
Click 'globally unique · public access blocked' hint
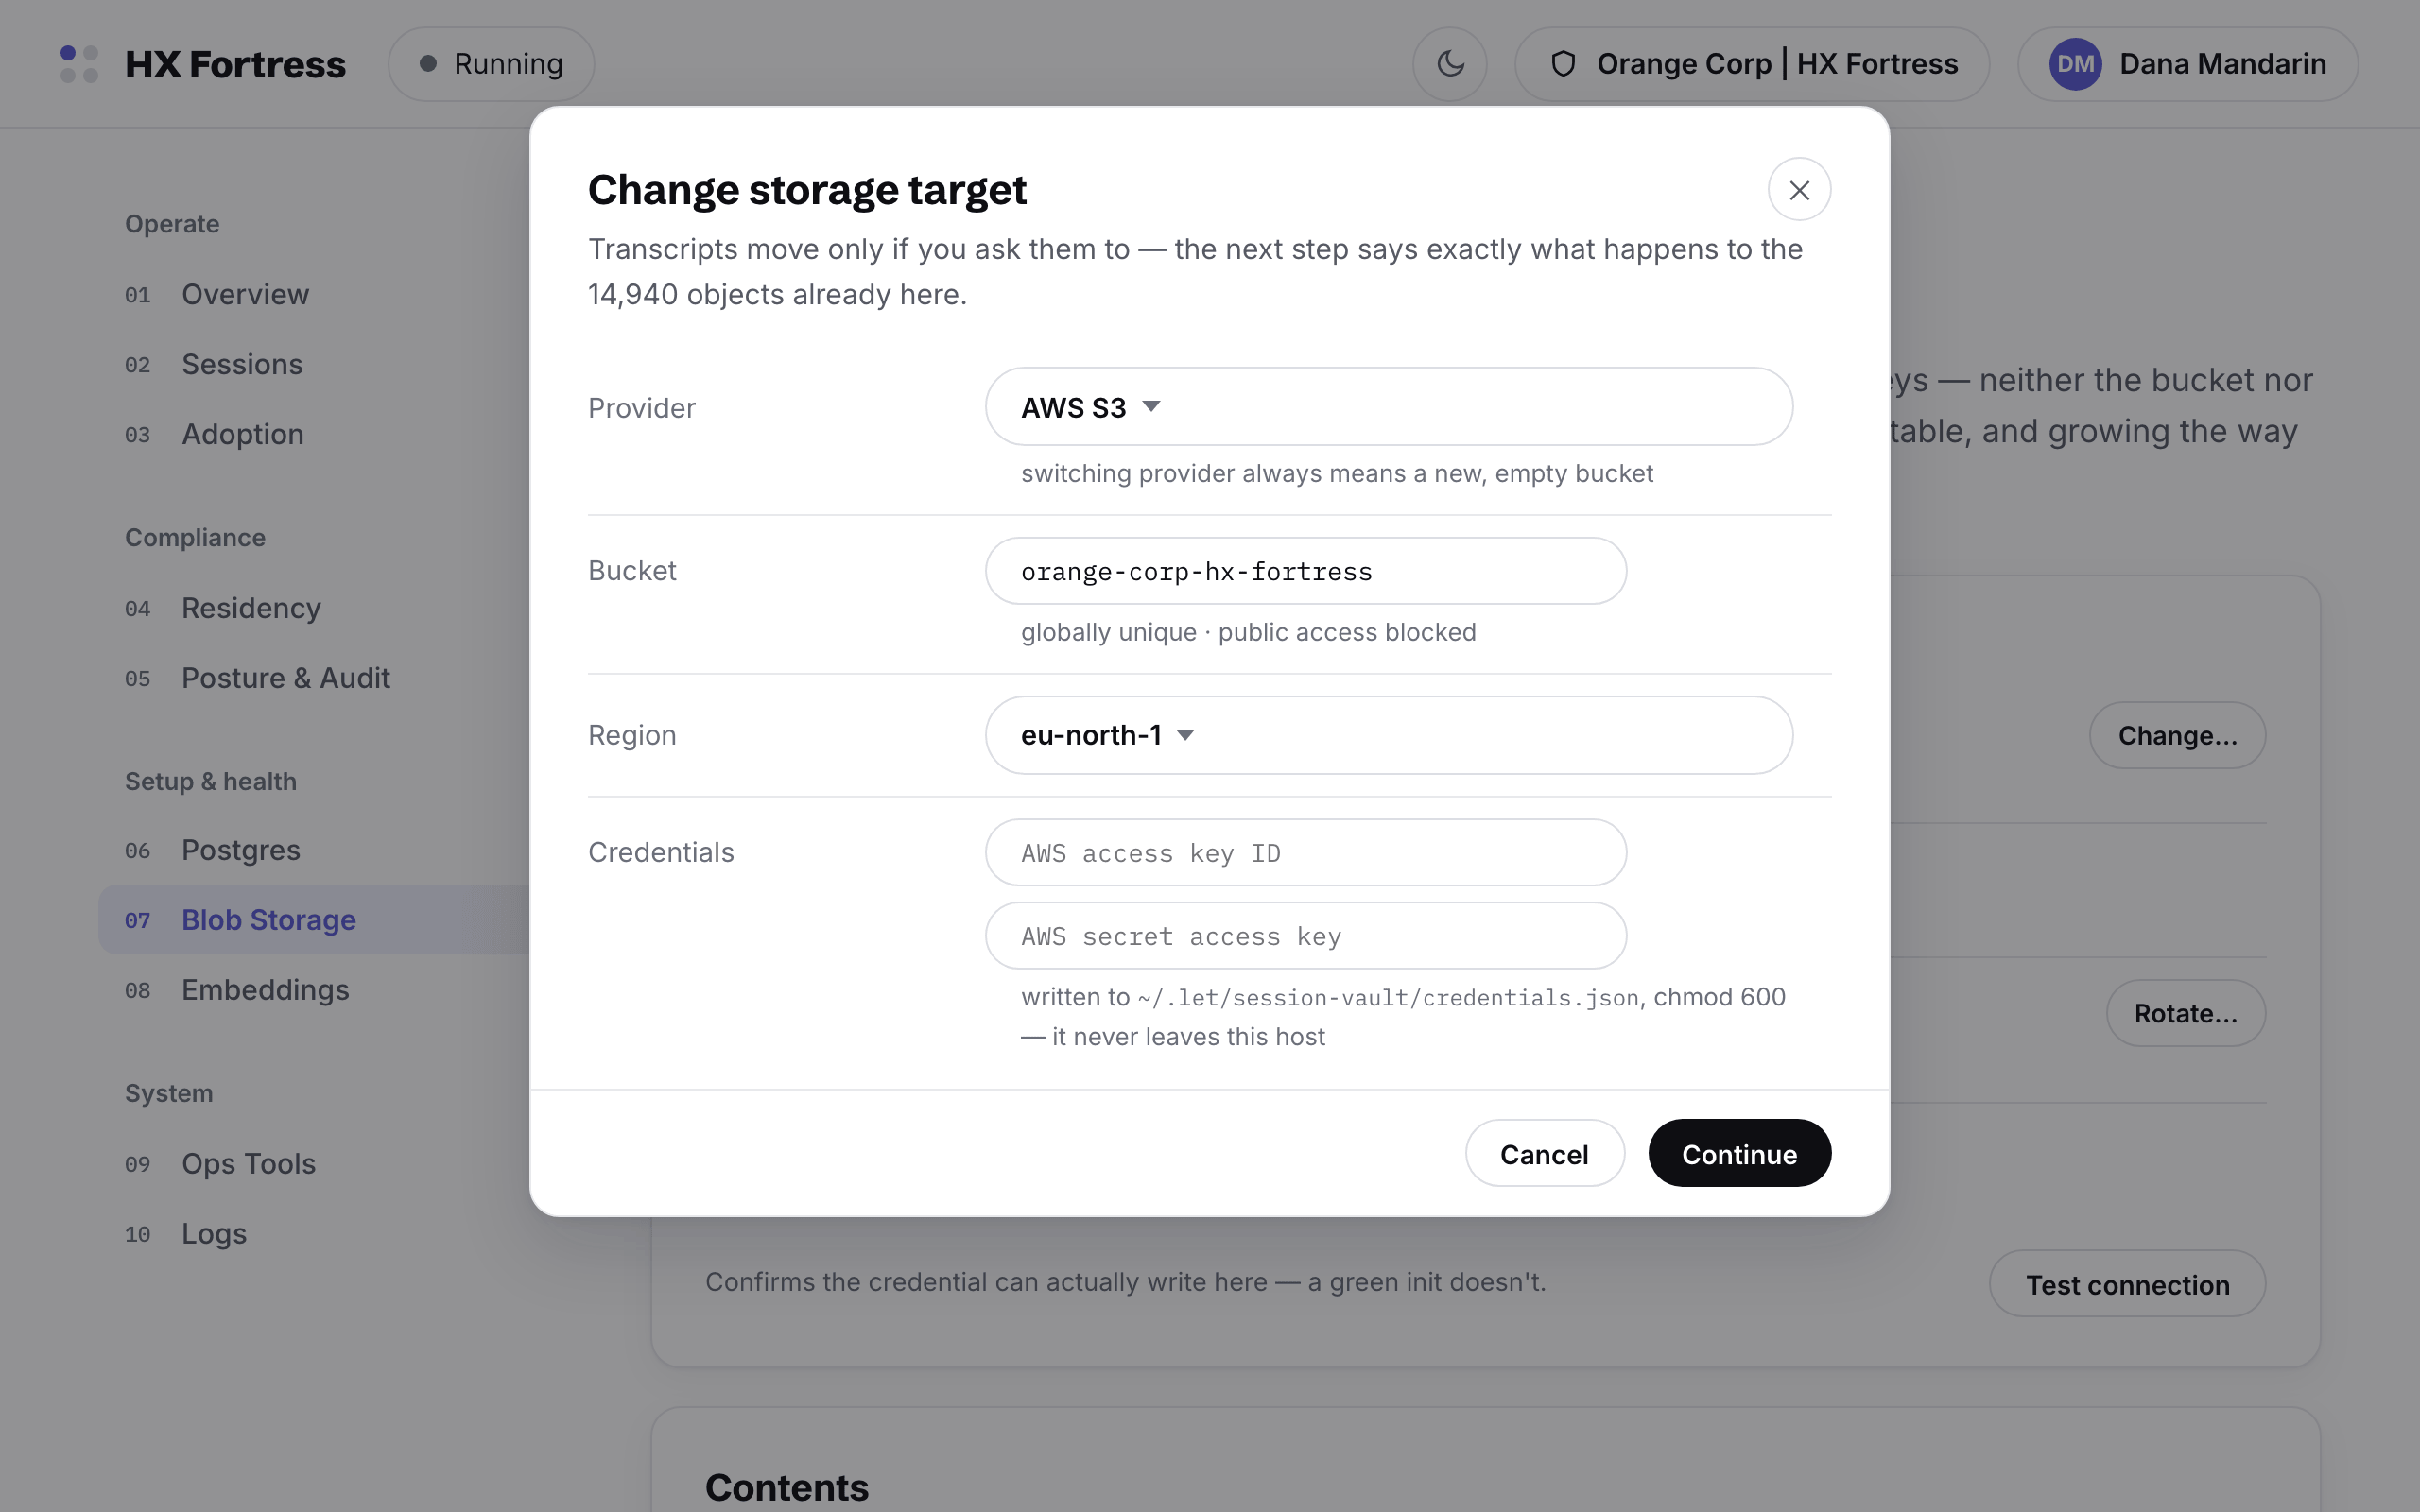(1248, 633)
